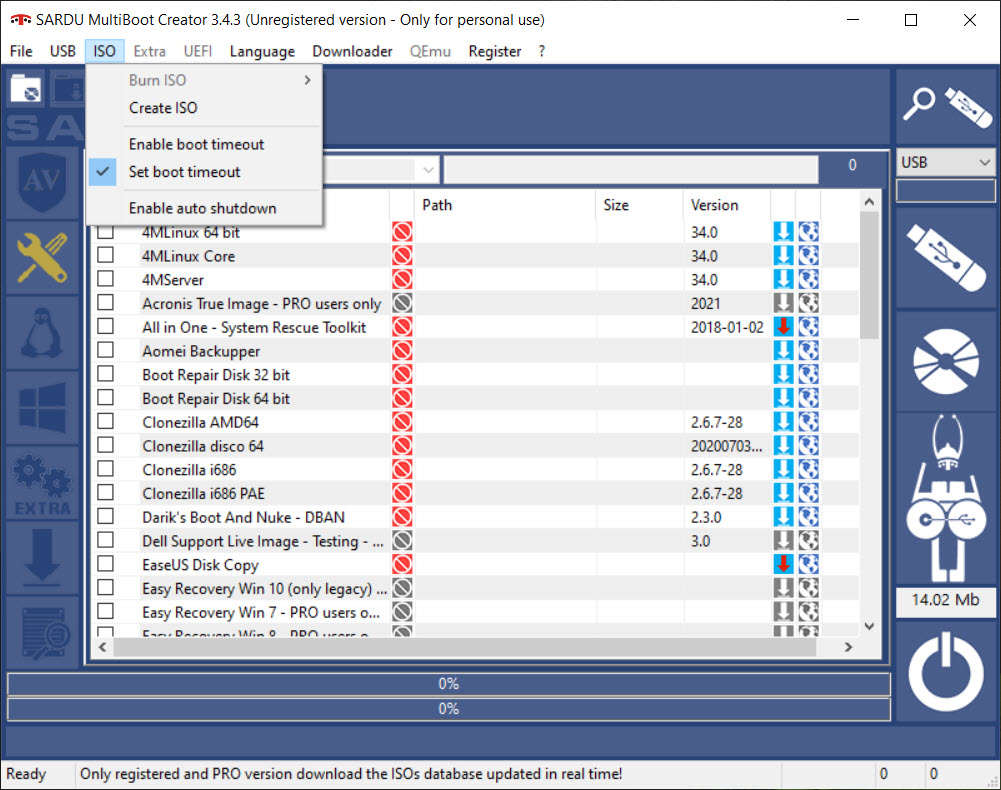Viewport: 1001px width, 790px height.
Task: Sort list by Size column header
Action: pyautogui.click(x=639, y=205)
